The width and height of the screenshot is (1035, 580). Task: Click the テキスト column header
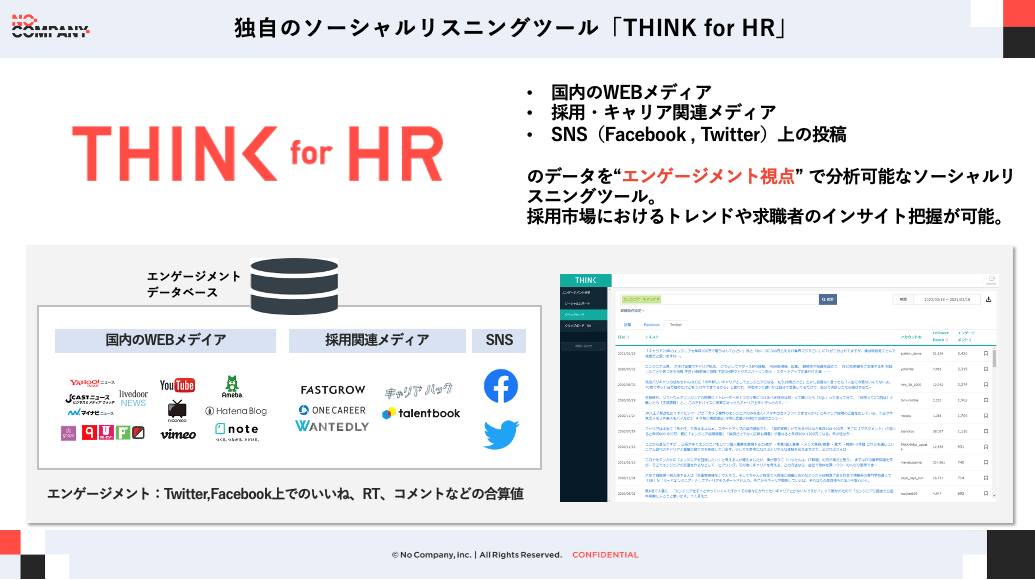pyautogui.click(x=652, y=337)
